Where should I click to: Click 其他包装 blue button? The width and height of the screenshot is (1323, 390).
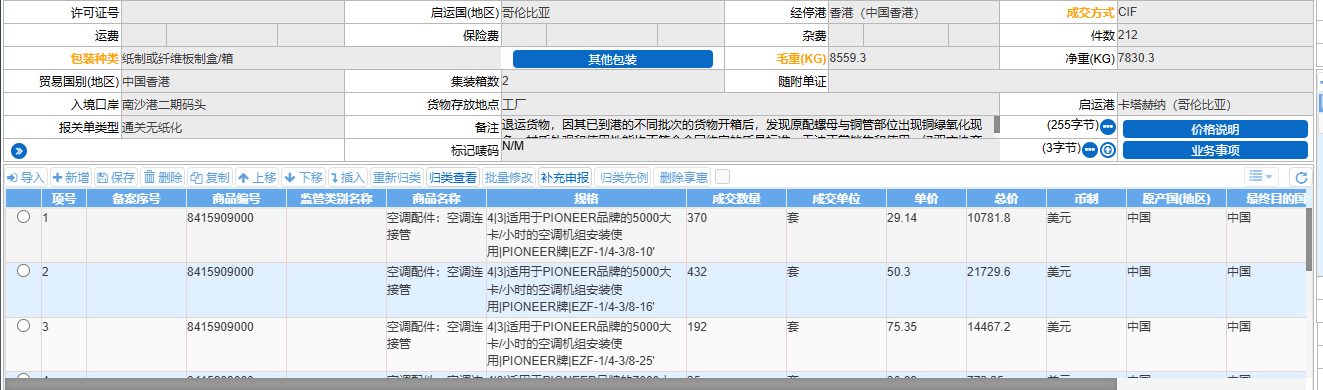(613, 59)
